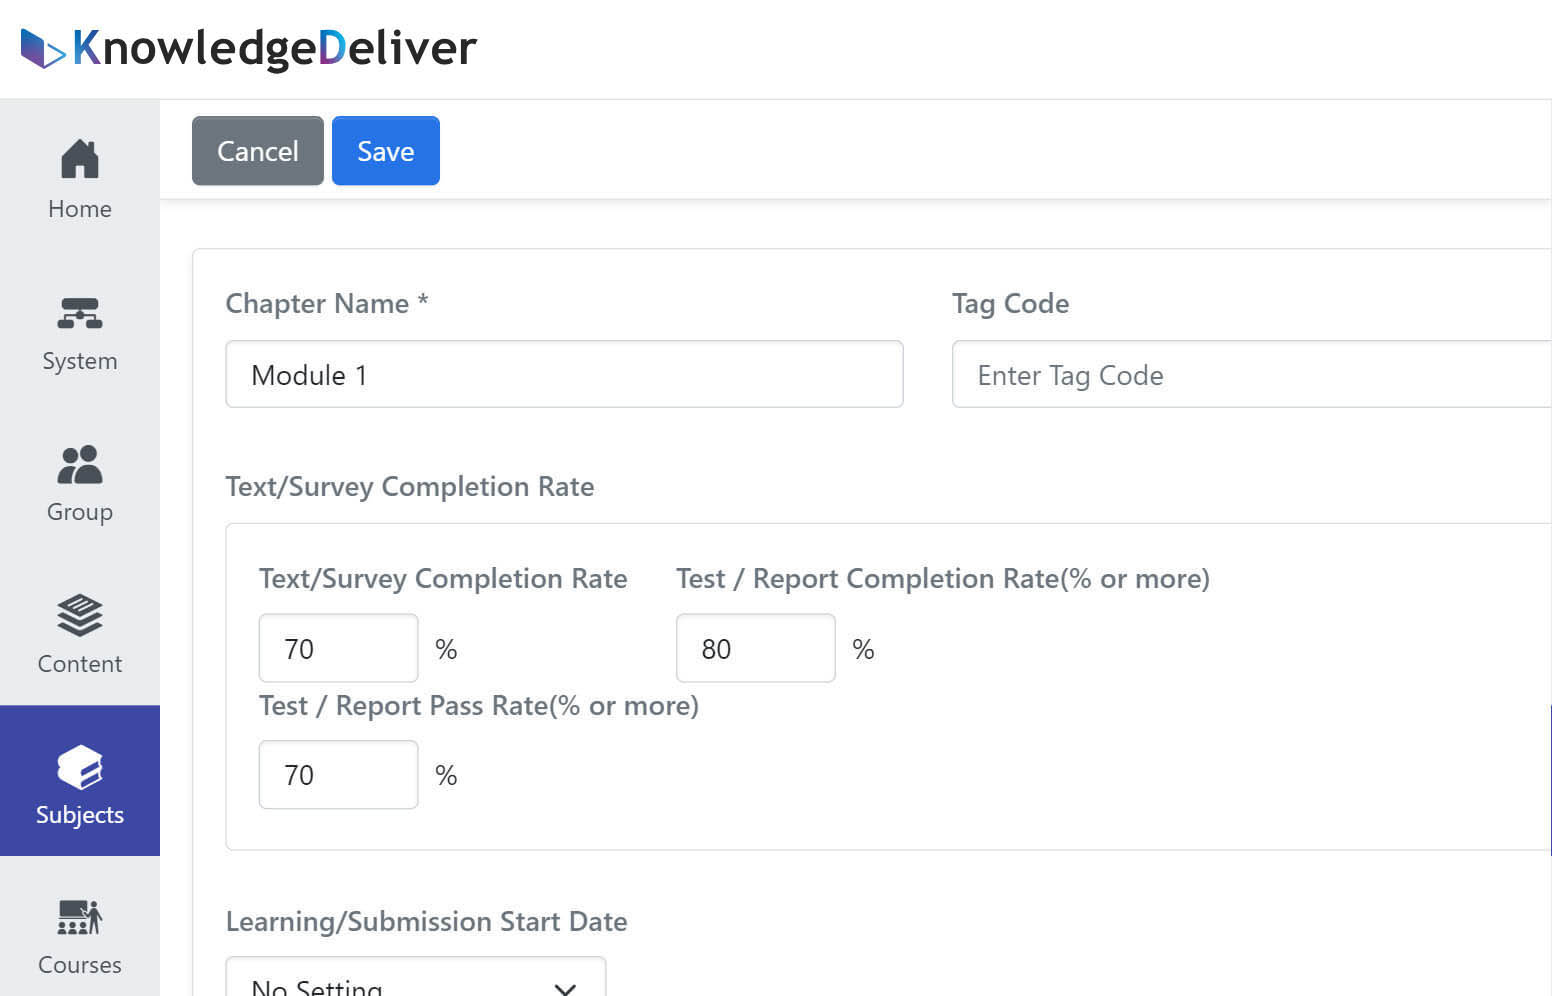Screen dimensions: 1552x996
Task: Click the KnowledgeDeliver logo
Action: click(x=249, y=48)
